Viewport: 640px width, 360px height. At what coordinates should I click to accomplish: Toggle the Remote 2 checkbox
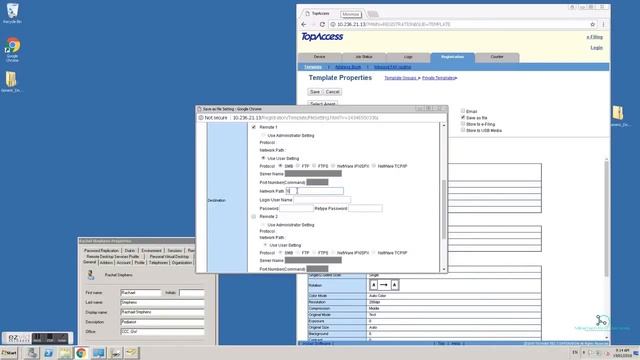254,216
